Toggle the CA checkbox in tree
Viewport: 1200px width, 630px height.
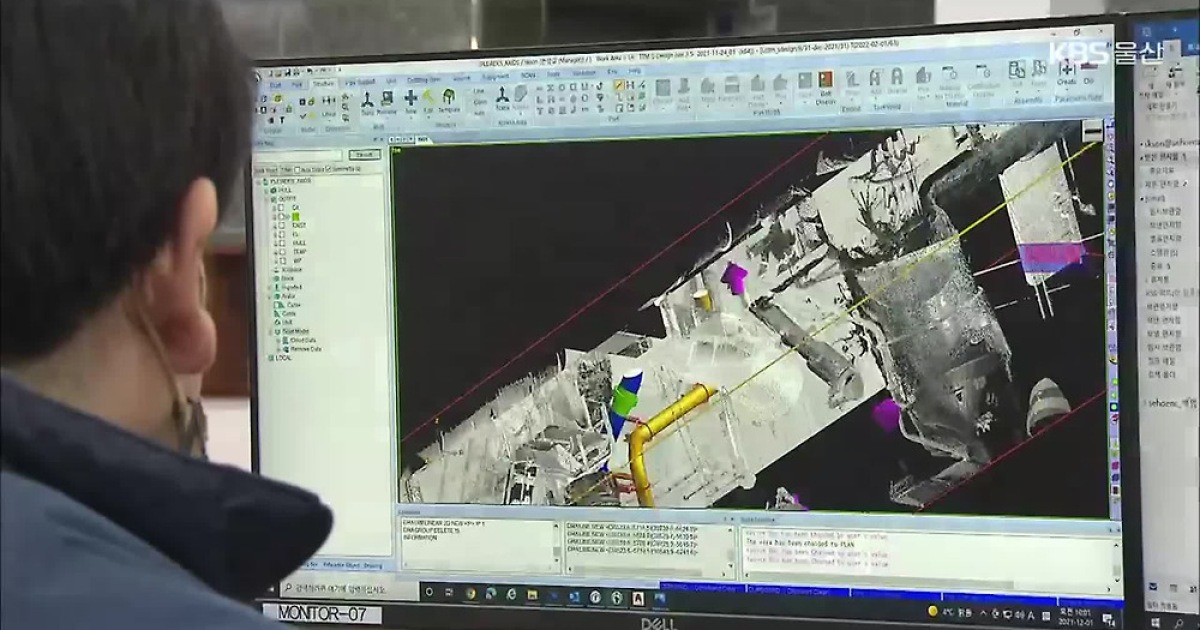coord(281,207)
